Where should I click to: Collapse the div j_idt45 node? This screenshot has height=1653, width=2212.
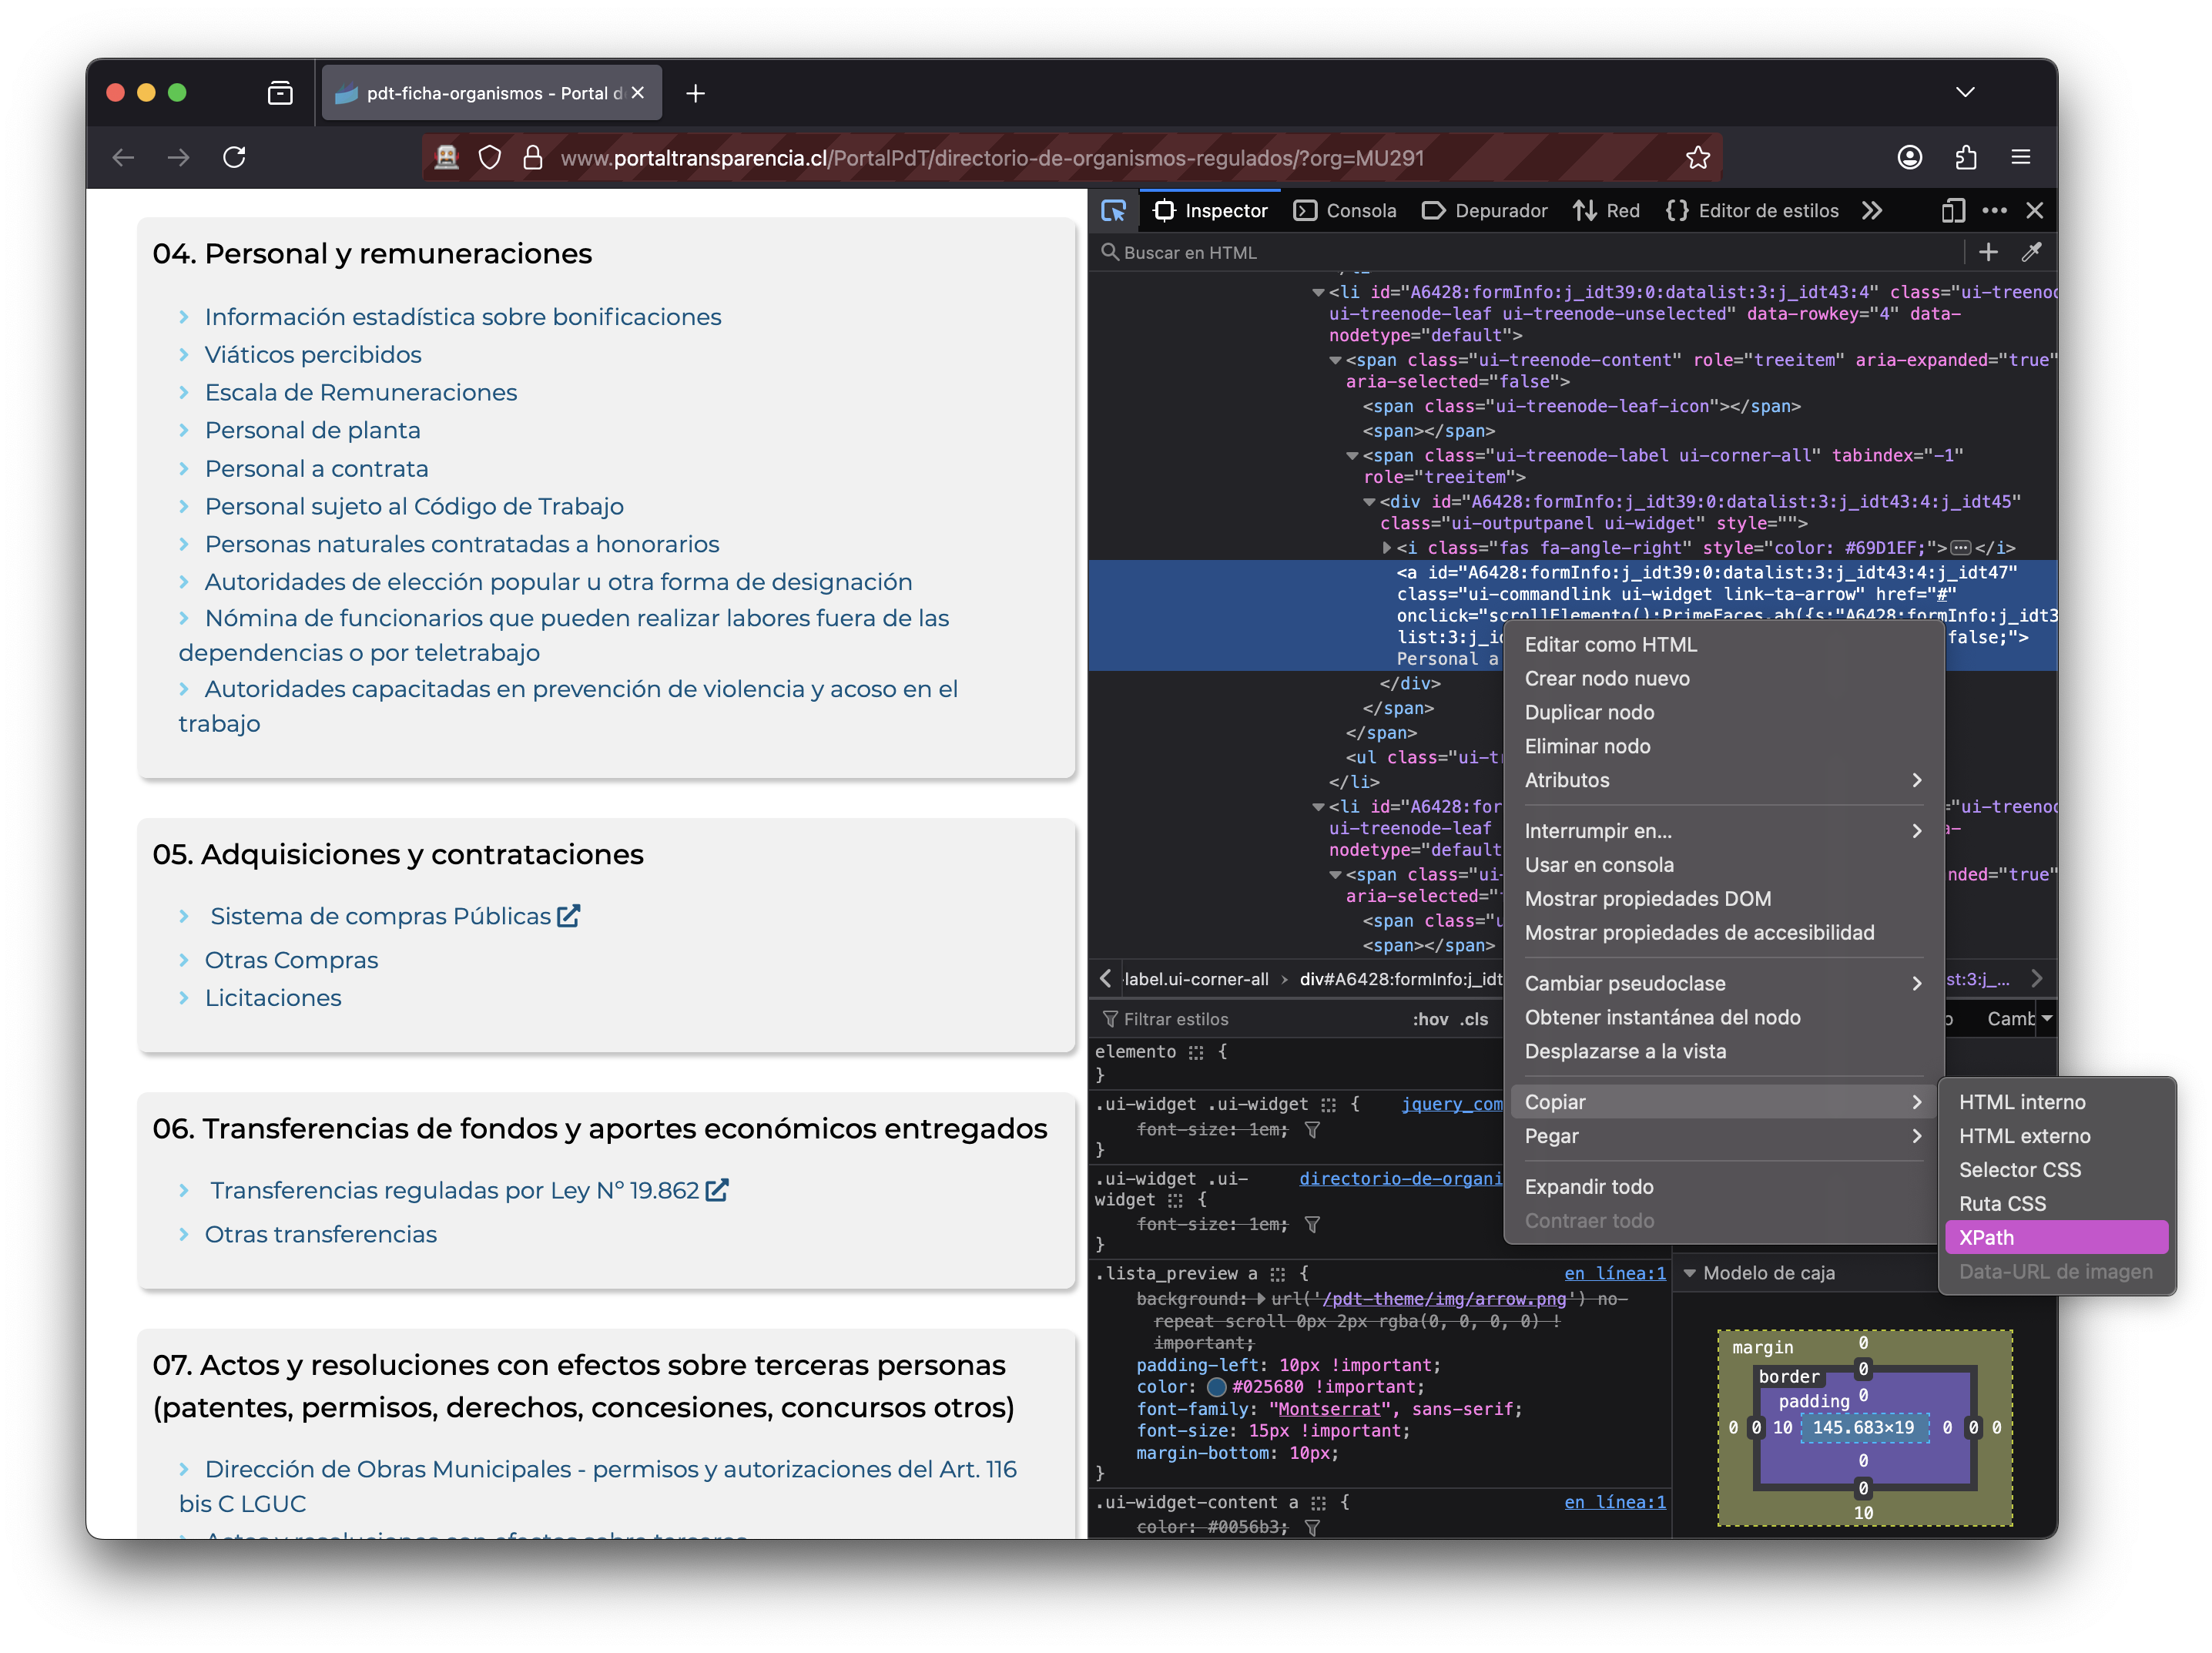[x=1369, y=502]
